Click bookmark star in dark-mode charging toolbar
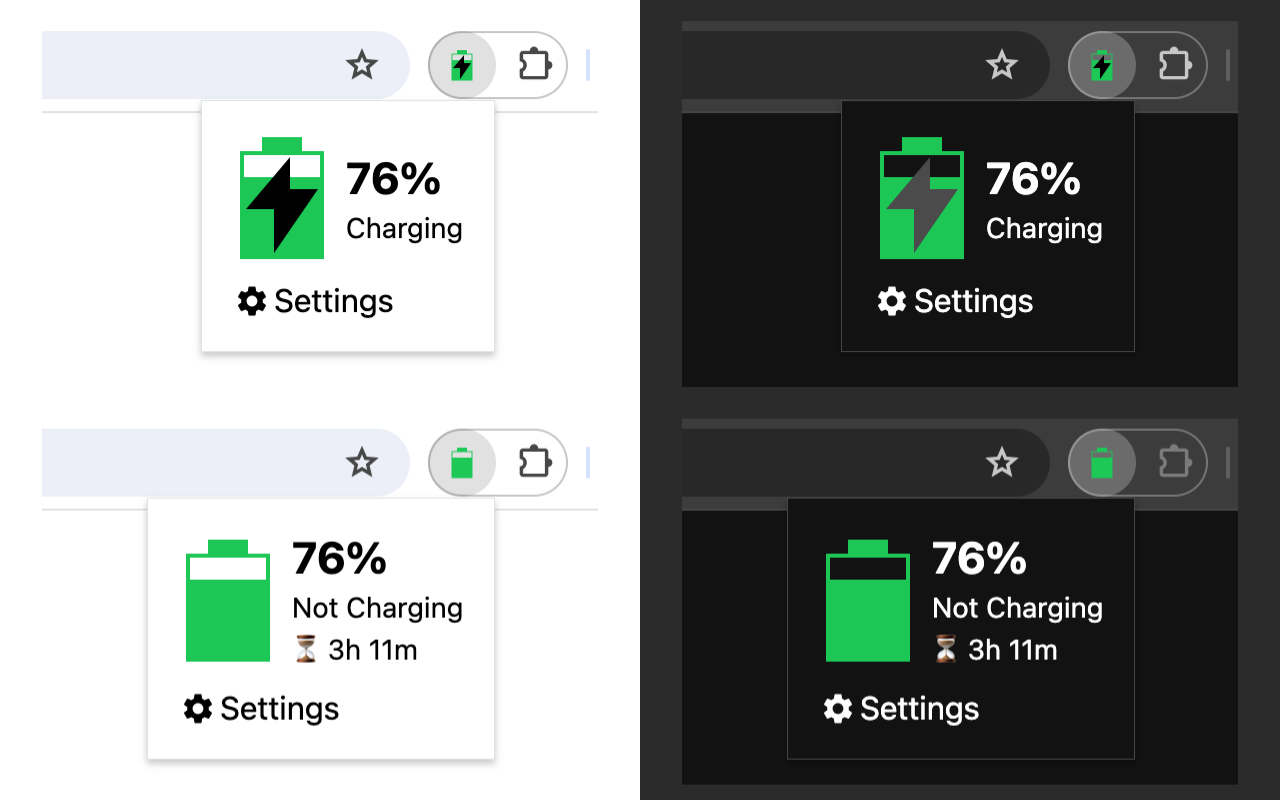Screen dimensions: 1280x800 click(x=1001, y=66)
